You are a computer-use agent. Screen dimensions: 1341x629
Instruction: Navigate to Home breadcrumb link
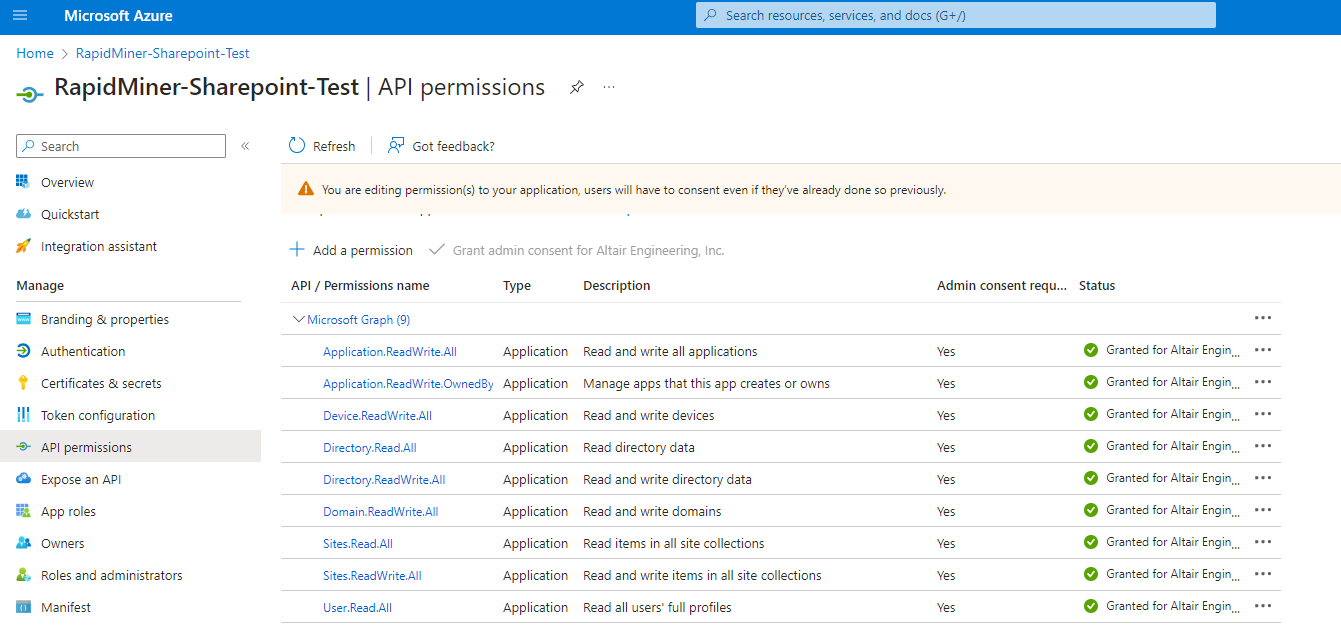[35, 53]
